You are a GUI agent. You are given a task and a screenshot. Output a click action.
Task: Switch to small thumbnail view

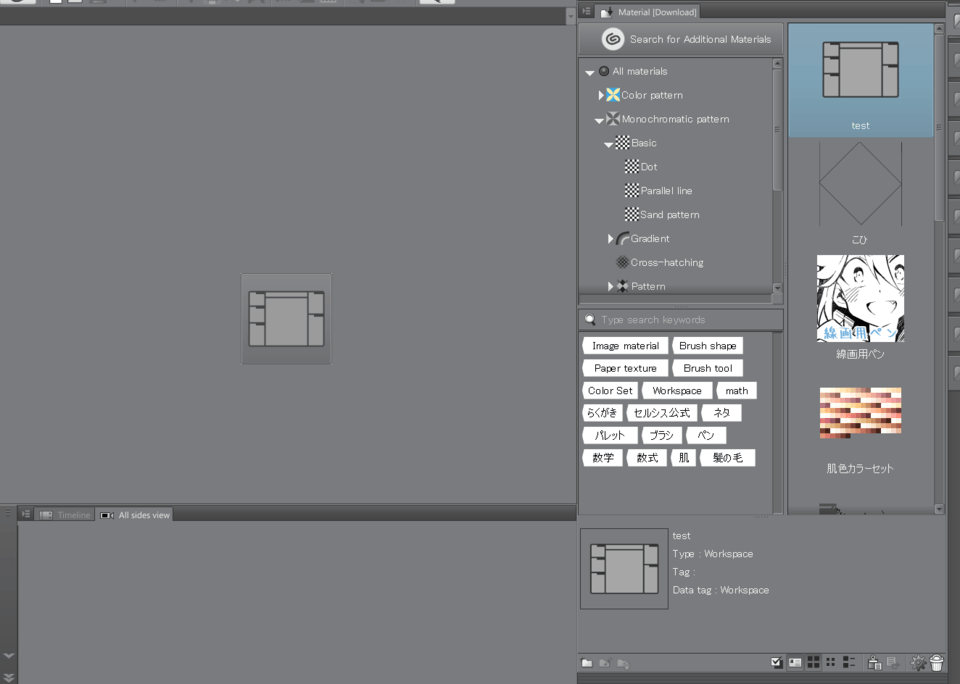(831, 662)
